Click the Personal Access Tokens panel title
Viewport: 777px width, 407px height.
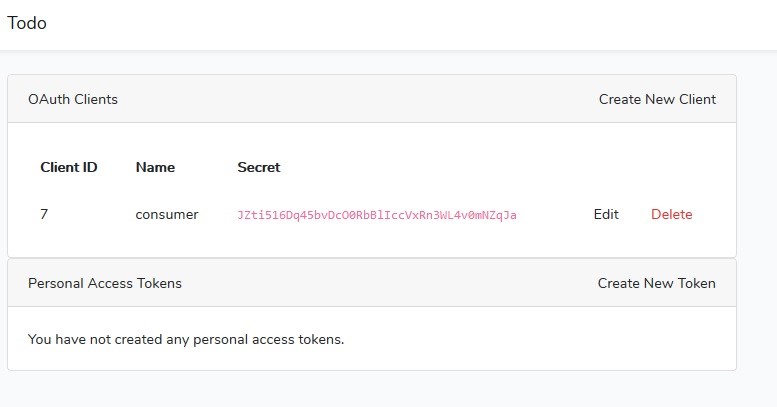tap(105, 283)
